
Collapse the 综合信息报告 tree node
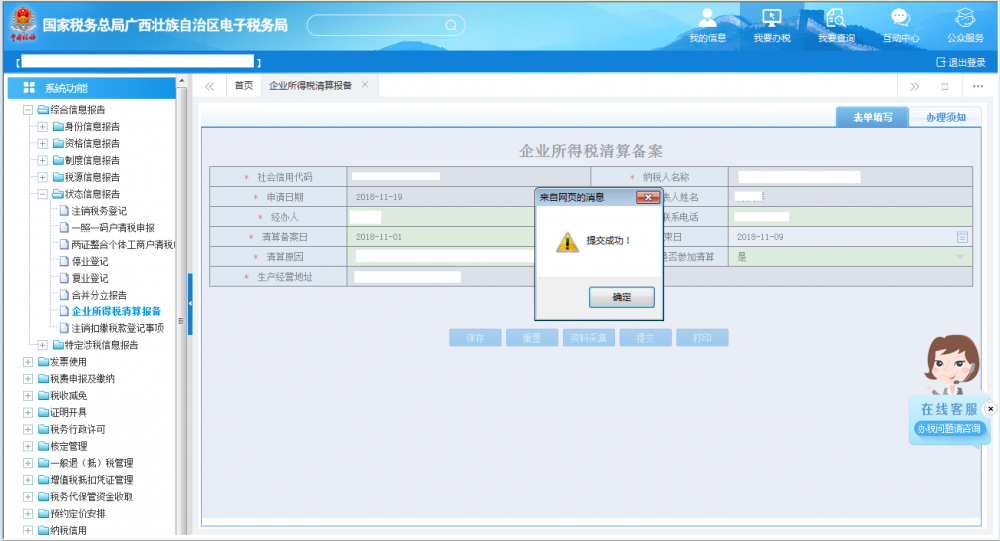click(28, 110)
